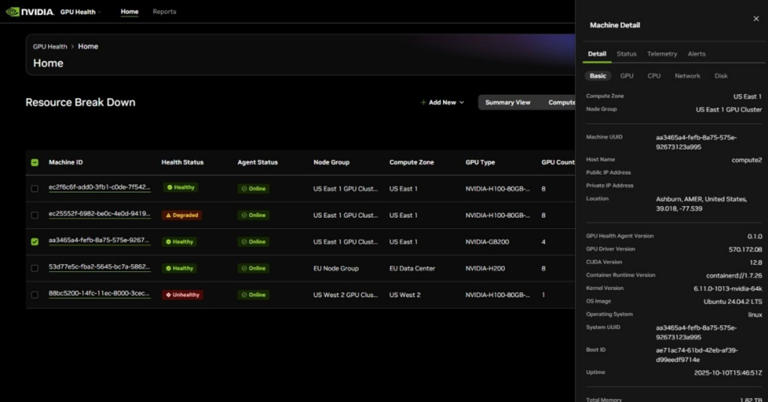The image size is (768, 402).
Task: Show the GPU sub-tab details
Action: (x=626, y=76)
